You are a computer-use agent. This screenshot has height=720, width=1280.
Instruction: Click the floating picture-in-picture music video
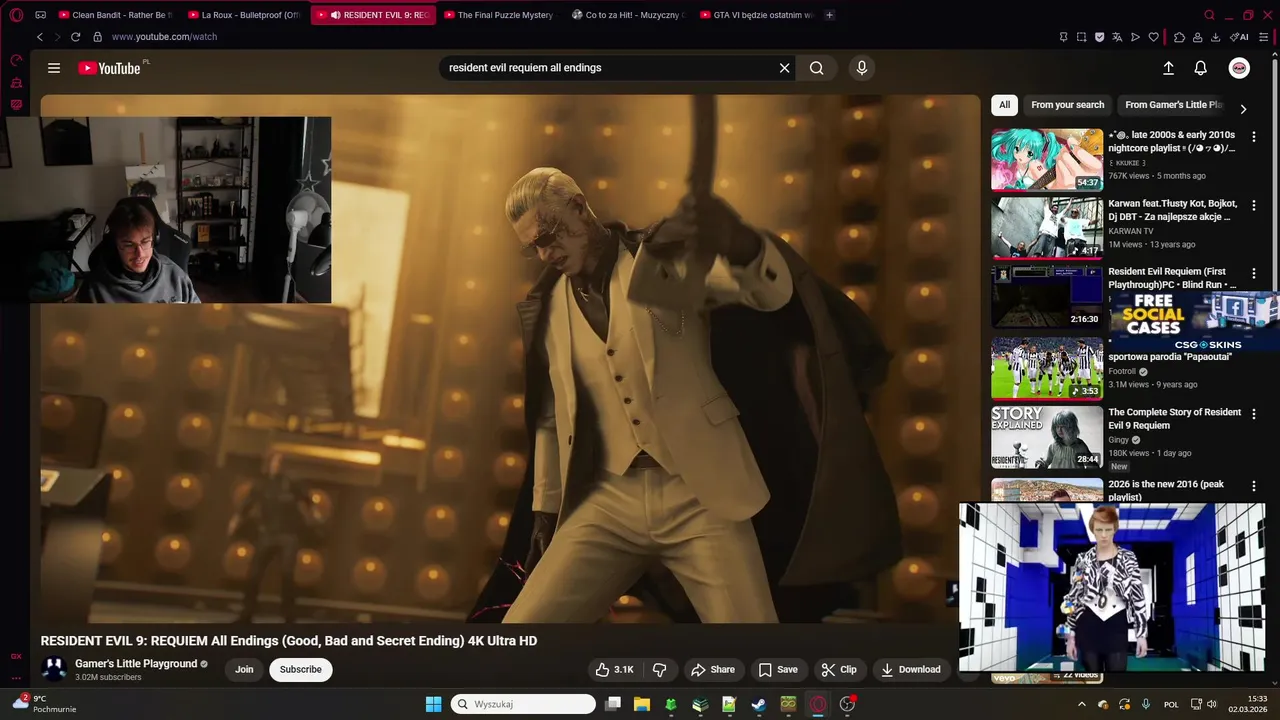point(1112,587)
